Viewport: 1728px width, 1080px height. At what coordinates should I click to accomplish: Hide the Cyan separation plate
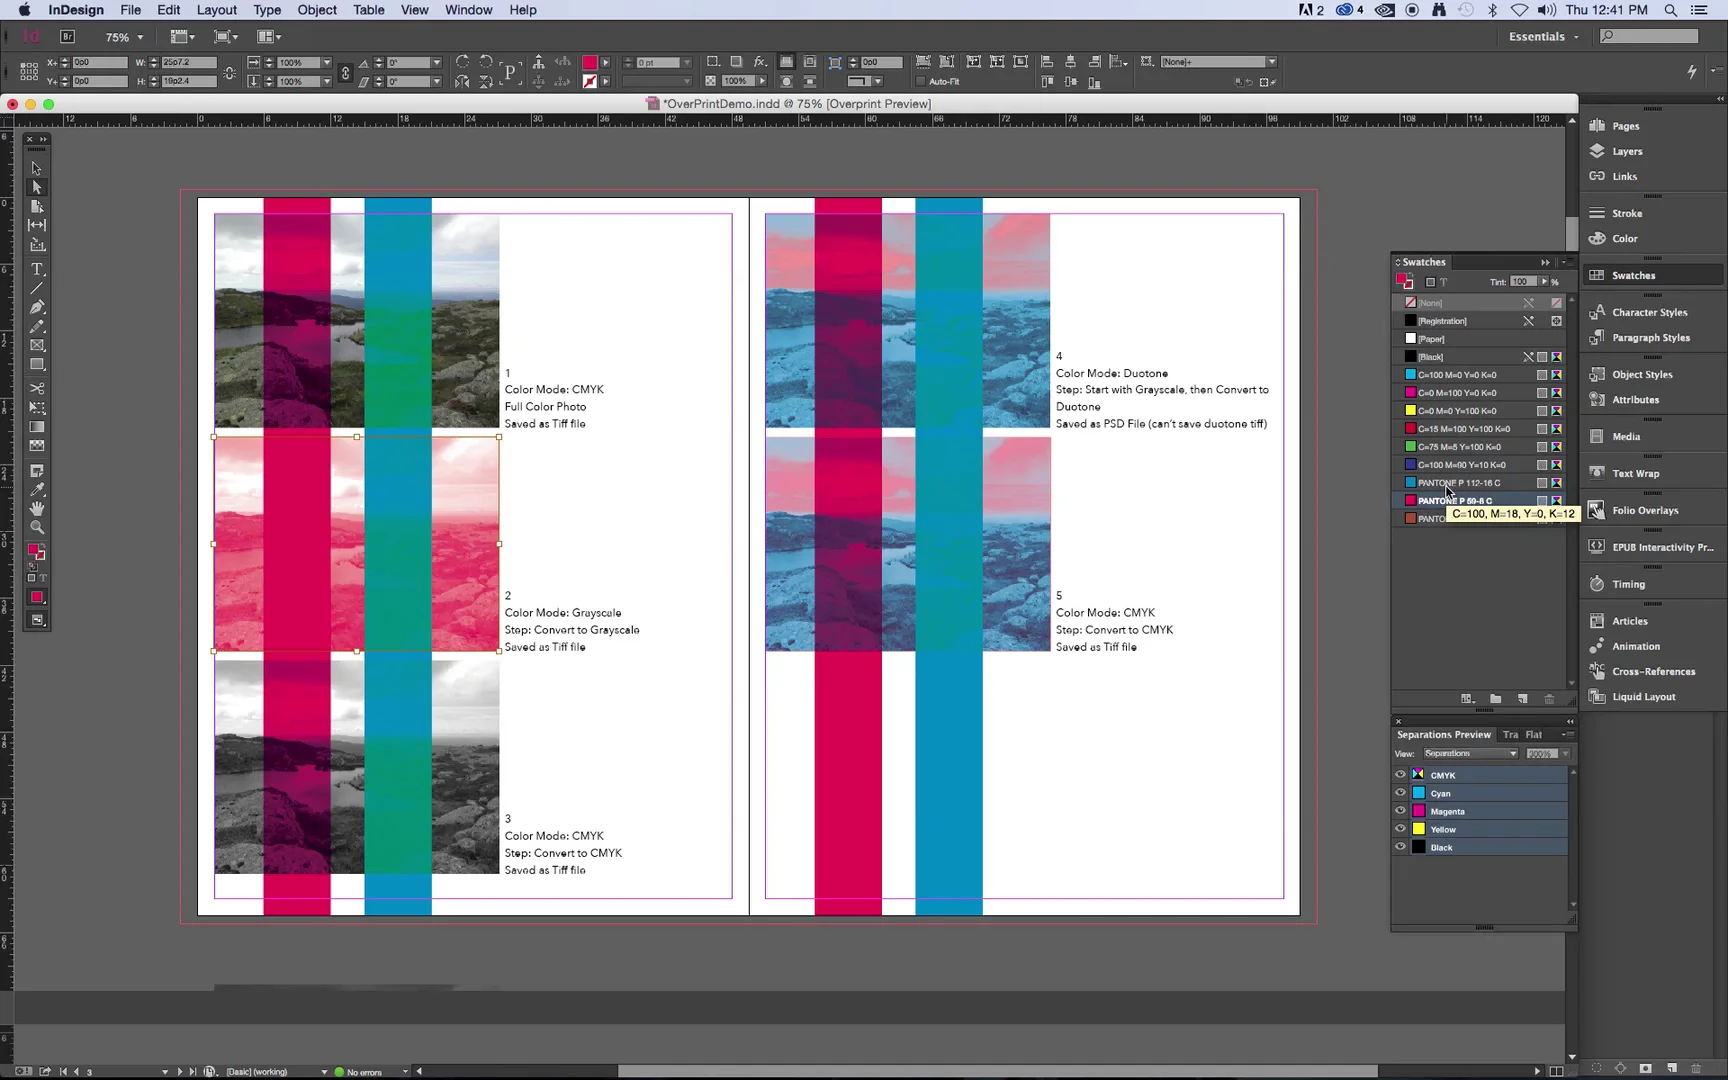pyautogui.click(x=1400, y=793)
